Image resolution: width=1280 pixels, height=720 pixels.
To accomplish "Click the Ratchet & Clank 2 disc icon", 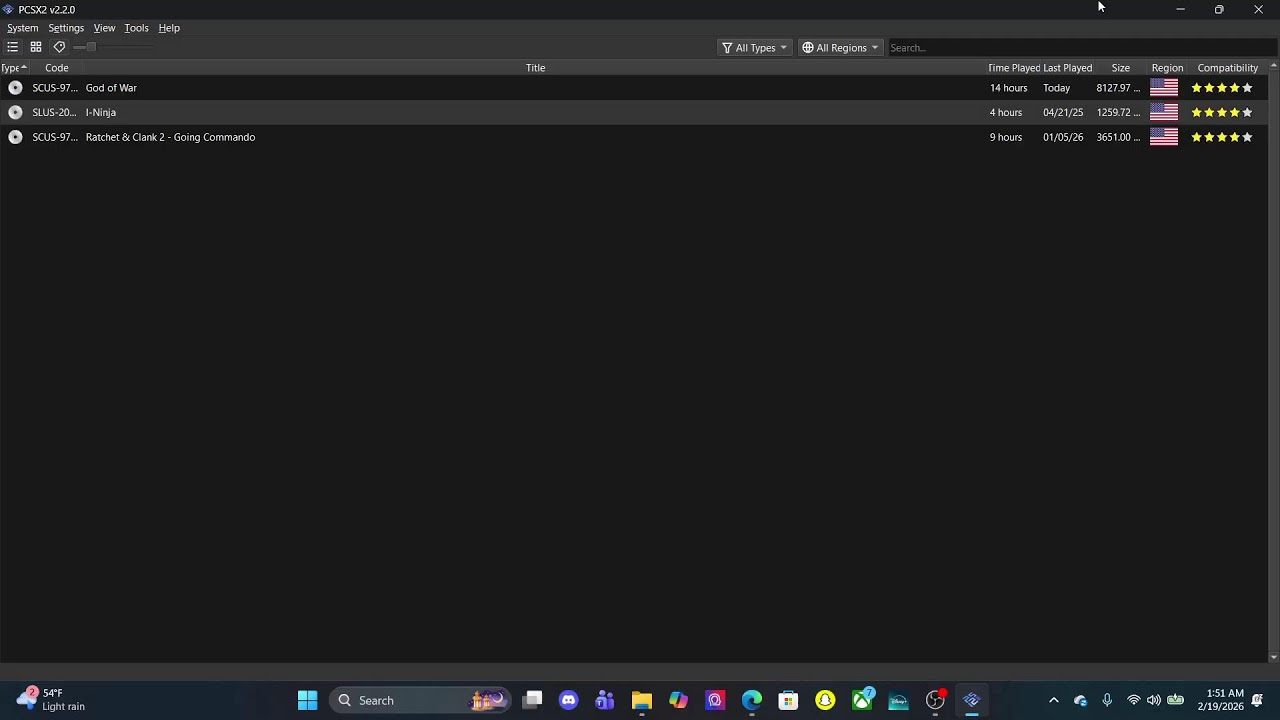I will point(15,137).
